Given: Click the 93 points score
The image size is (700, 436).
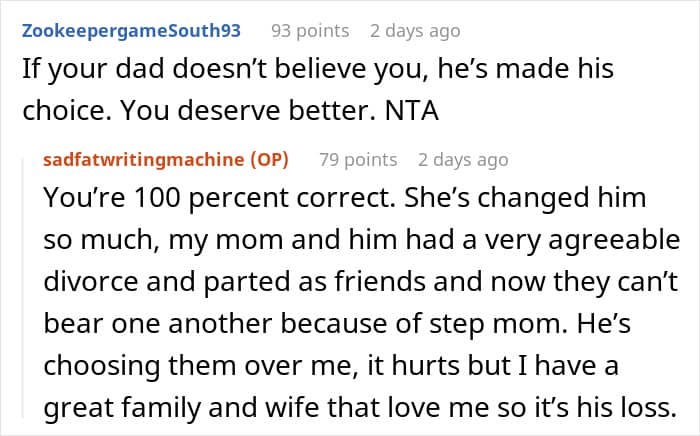Looking at the screenshot, I should tap(310, 31).
